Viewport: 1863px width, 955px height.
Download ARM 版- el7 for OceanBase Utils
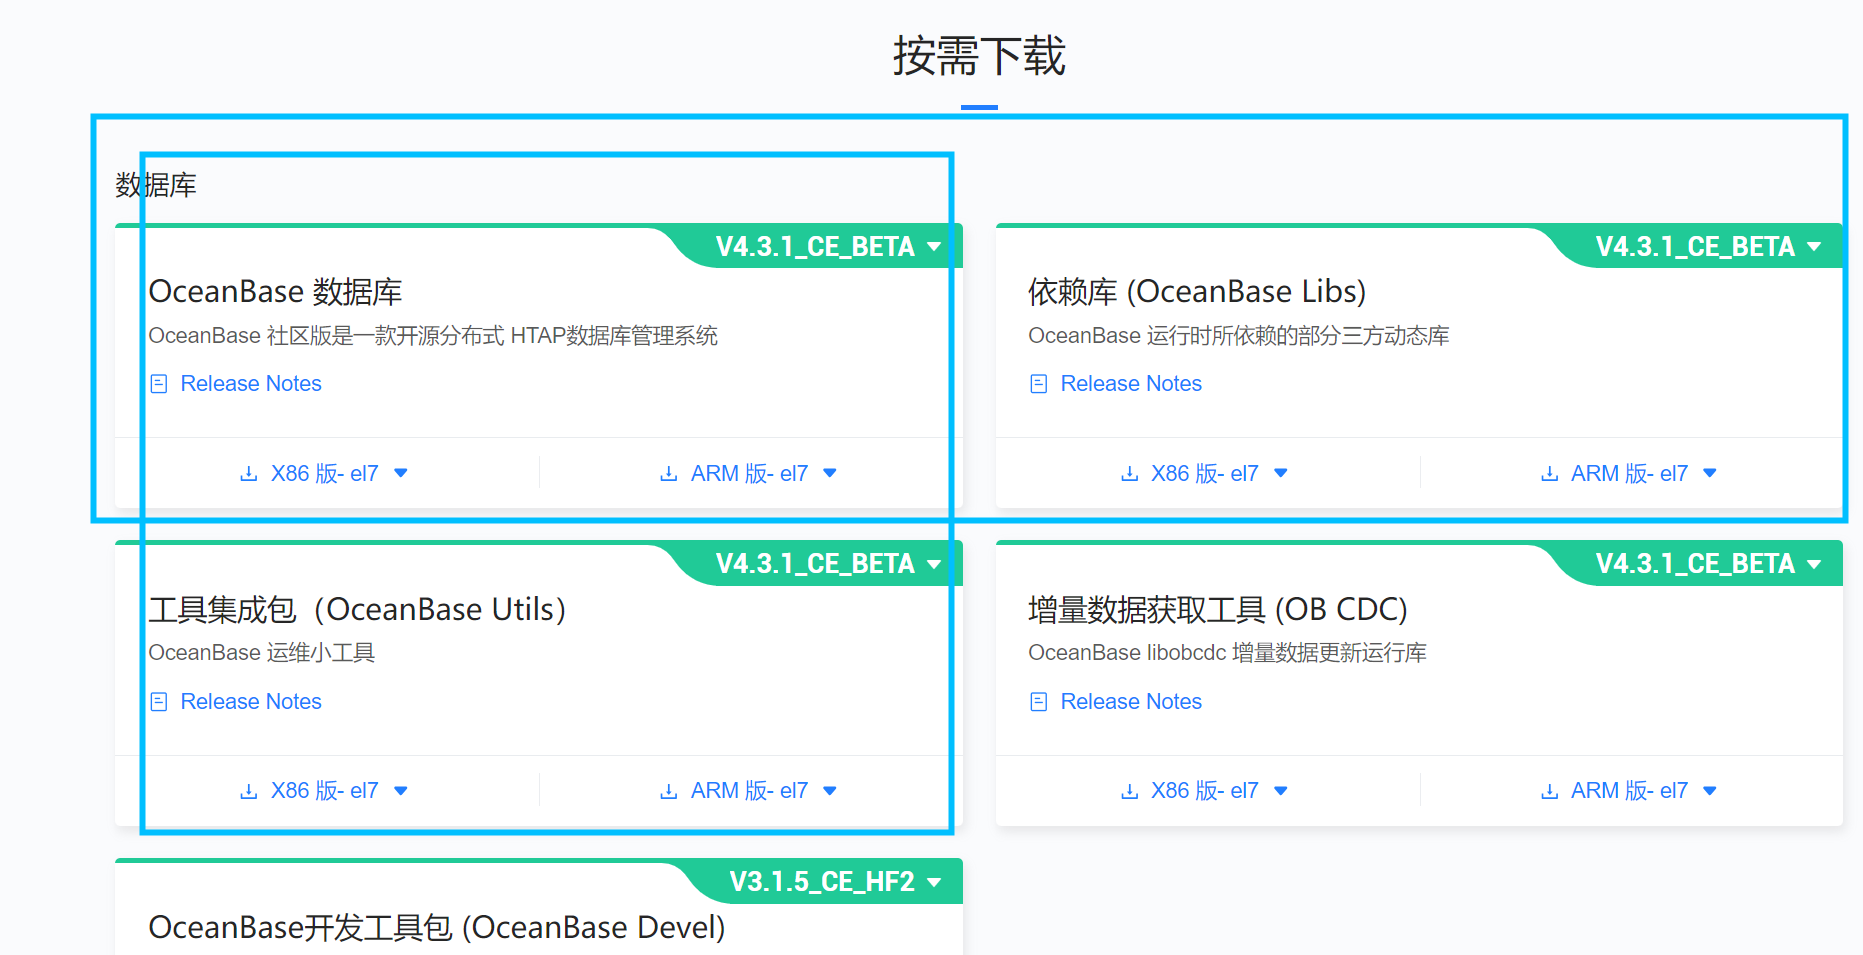pyautogui.click(x=748, y=791)
